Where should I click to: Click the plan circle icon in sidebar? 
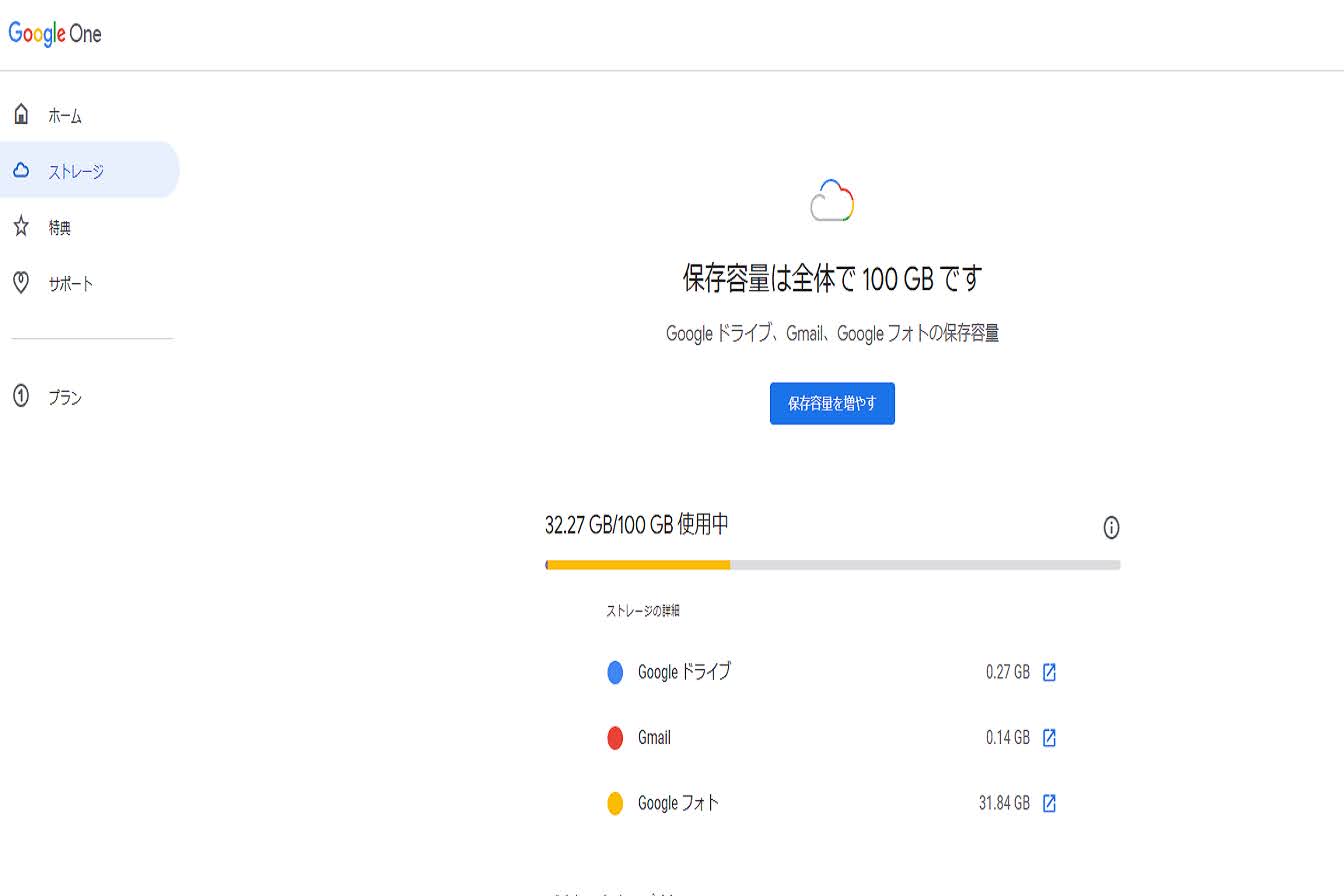(21, 396)
